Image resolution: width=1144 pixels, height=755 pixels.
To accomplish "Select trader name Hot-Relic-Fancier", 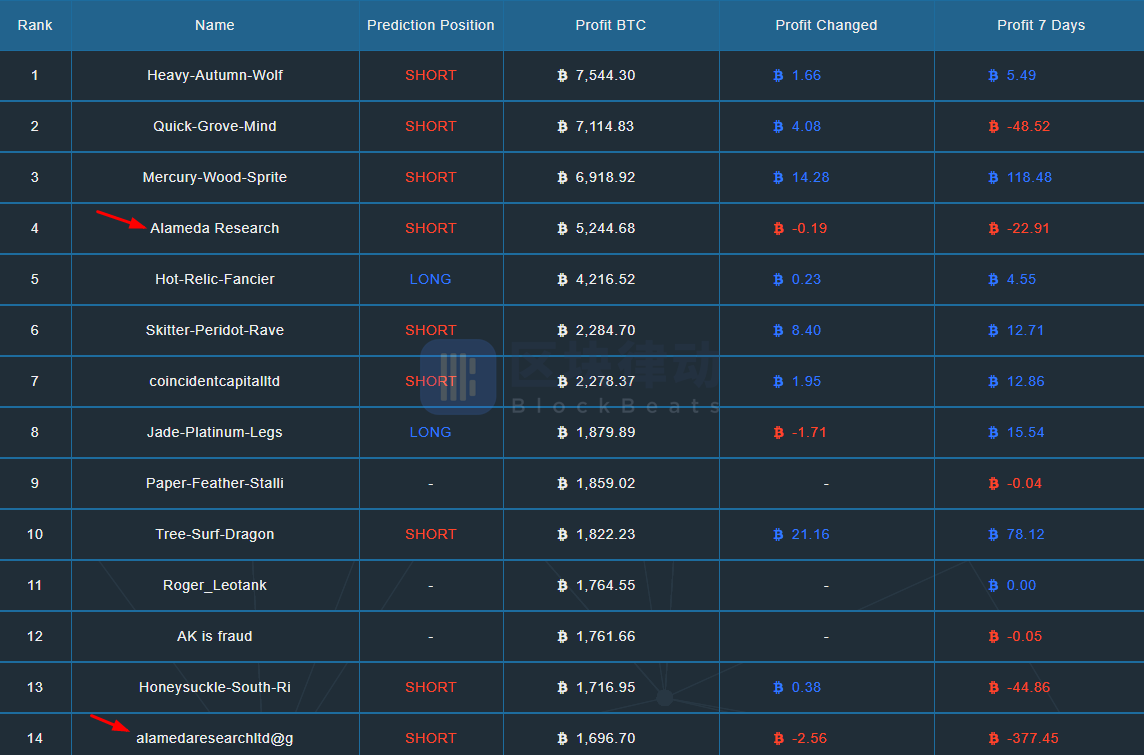I will coord(214,279).
